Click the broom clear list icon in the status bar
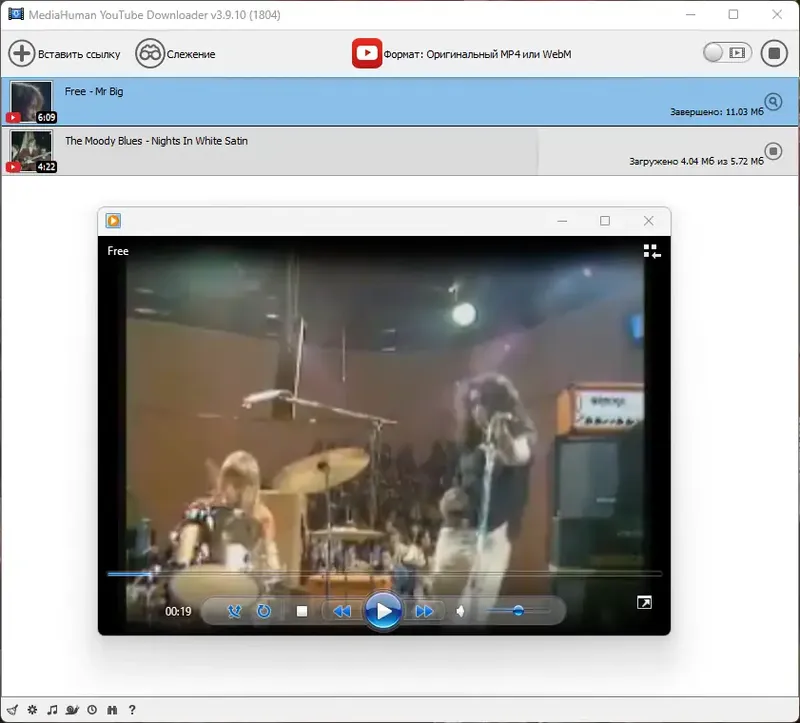Image resolution: width=800 pixels, height=723 pixels. 12,710
